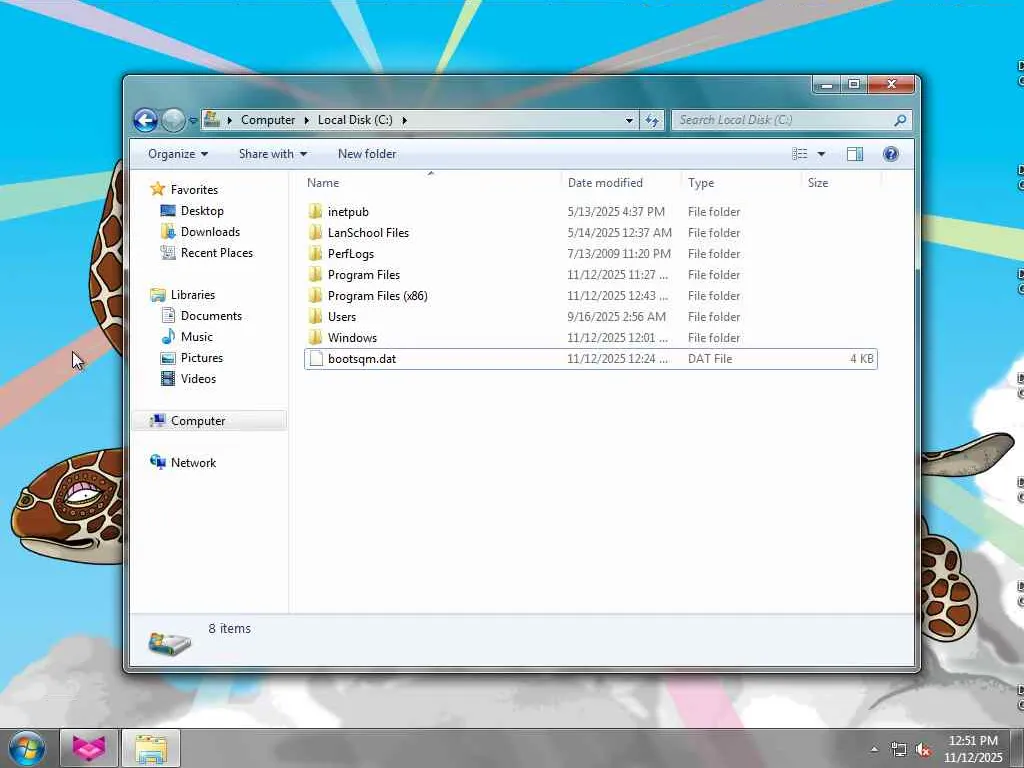This screenshot has width=1024, height=768.
Task: Click Computer in the address bar
Action: [x=268, y=120]
